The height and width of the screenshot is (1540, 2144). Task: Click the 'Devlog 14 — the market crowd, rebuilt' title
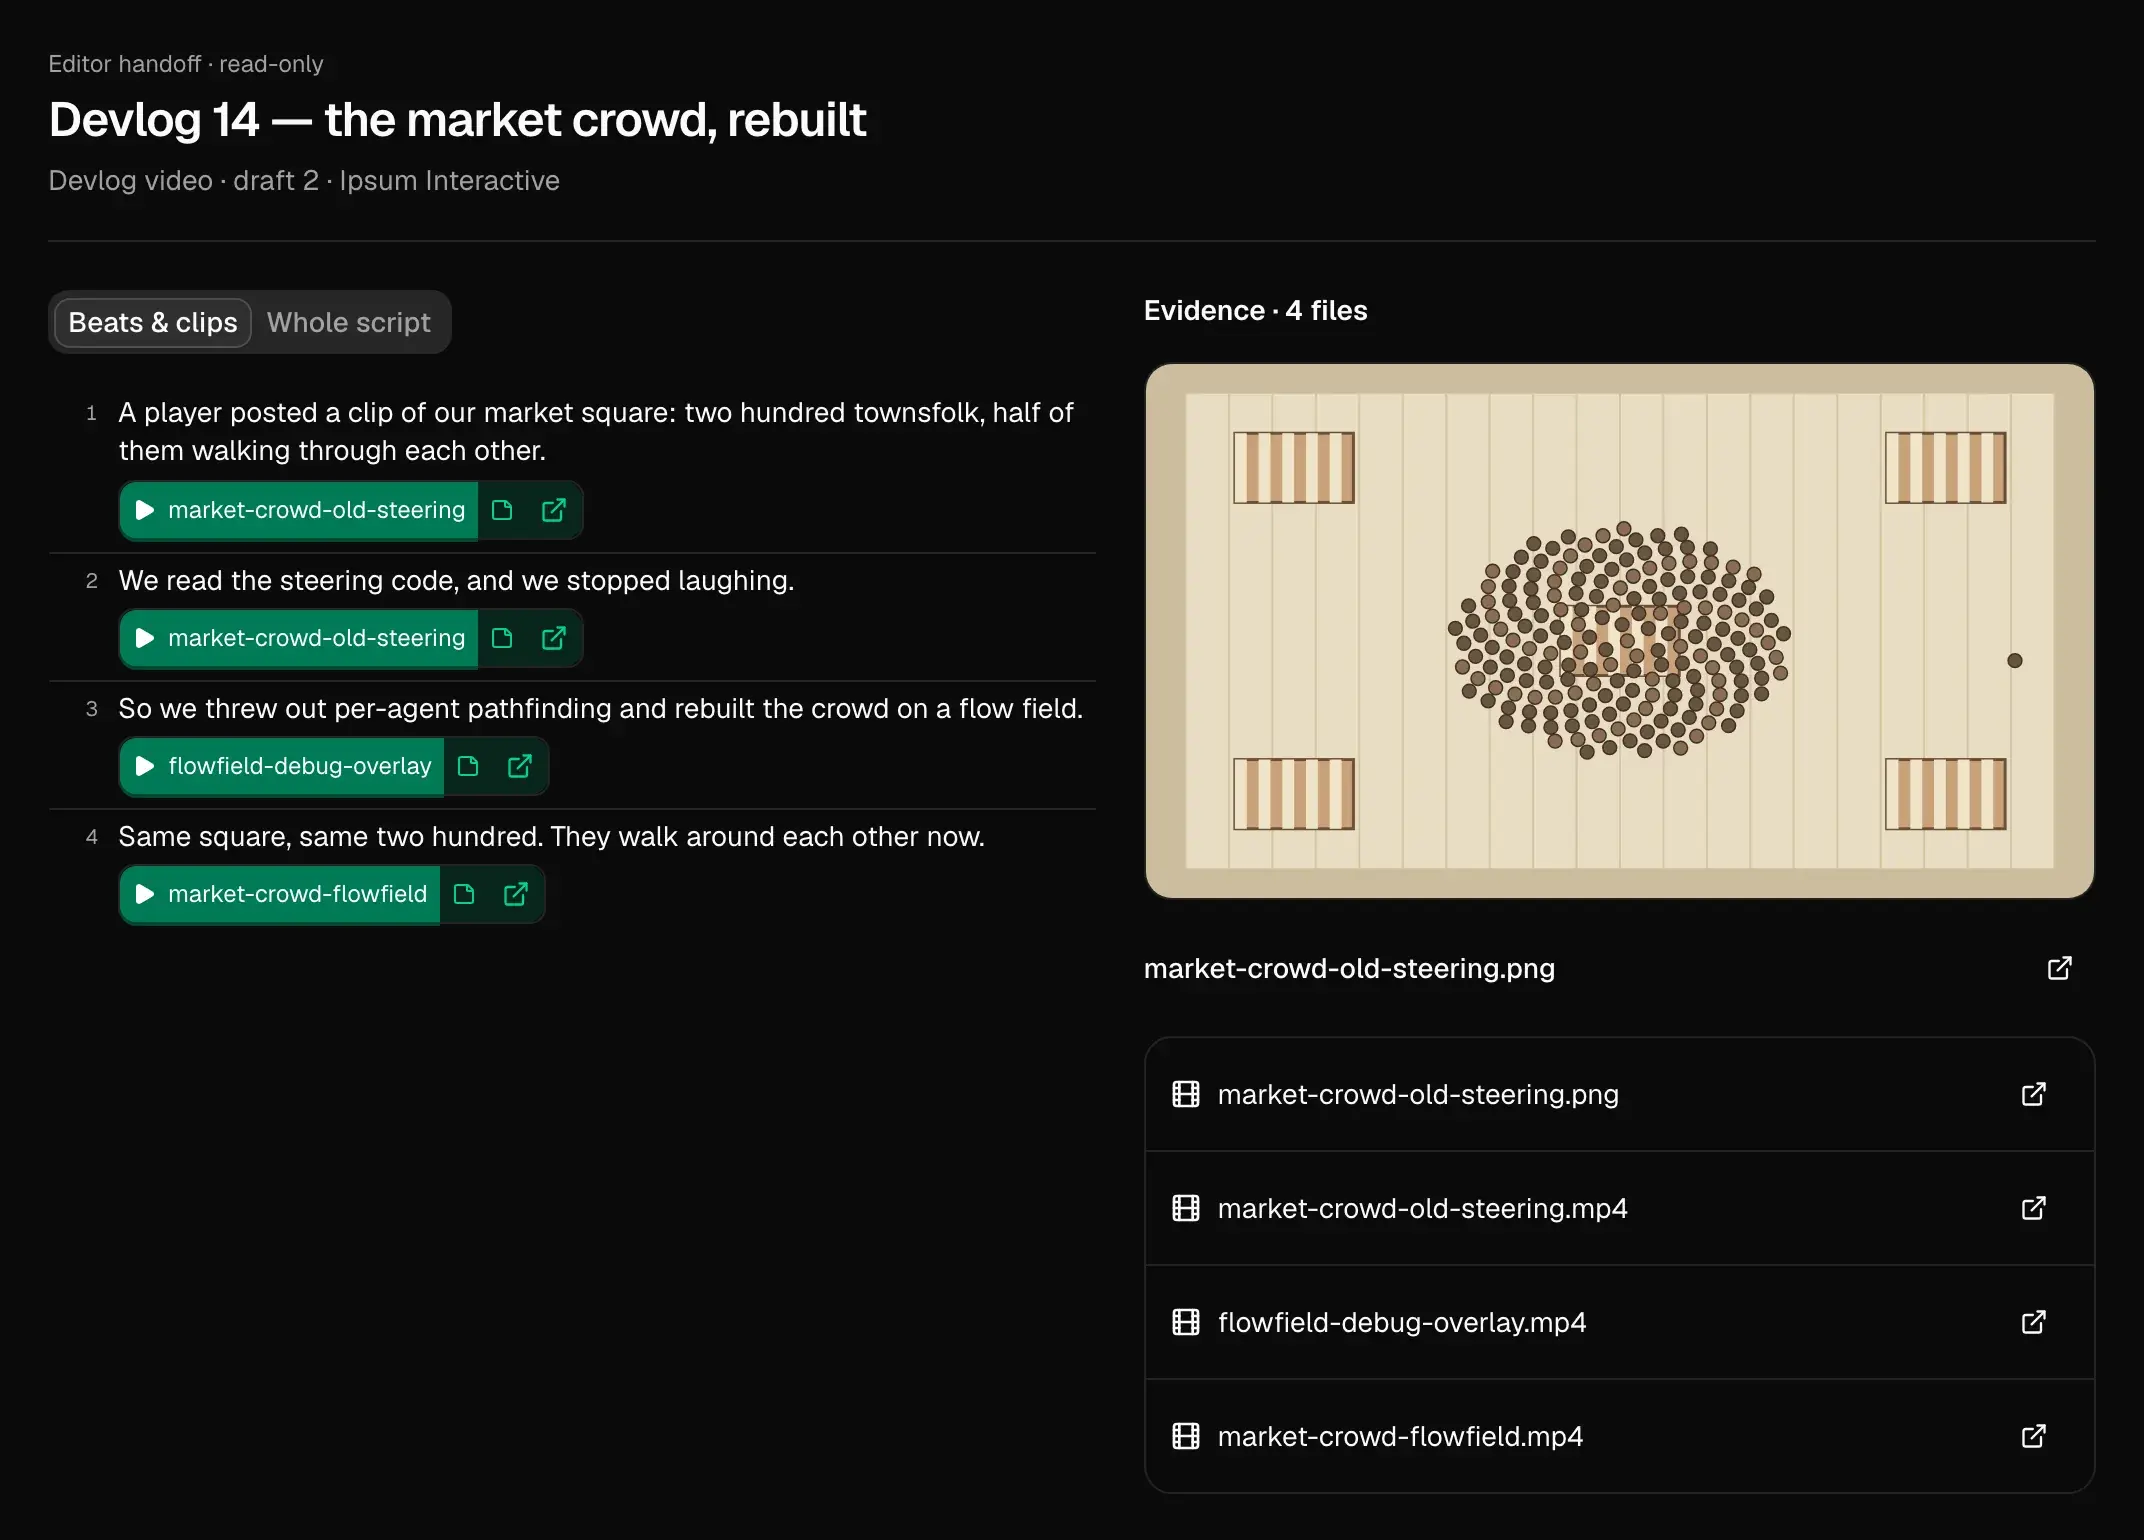(x=457, y=120)
